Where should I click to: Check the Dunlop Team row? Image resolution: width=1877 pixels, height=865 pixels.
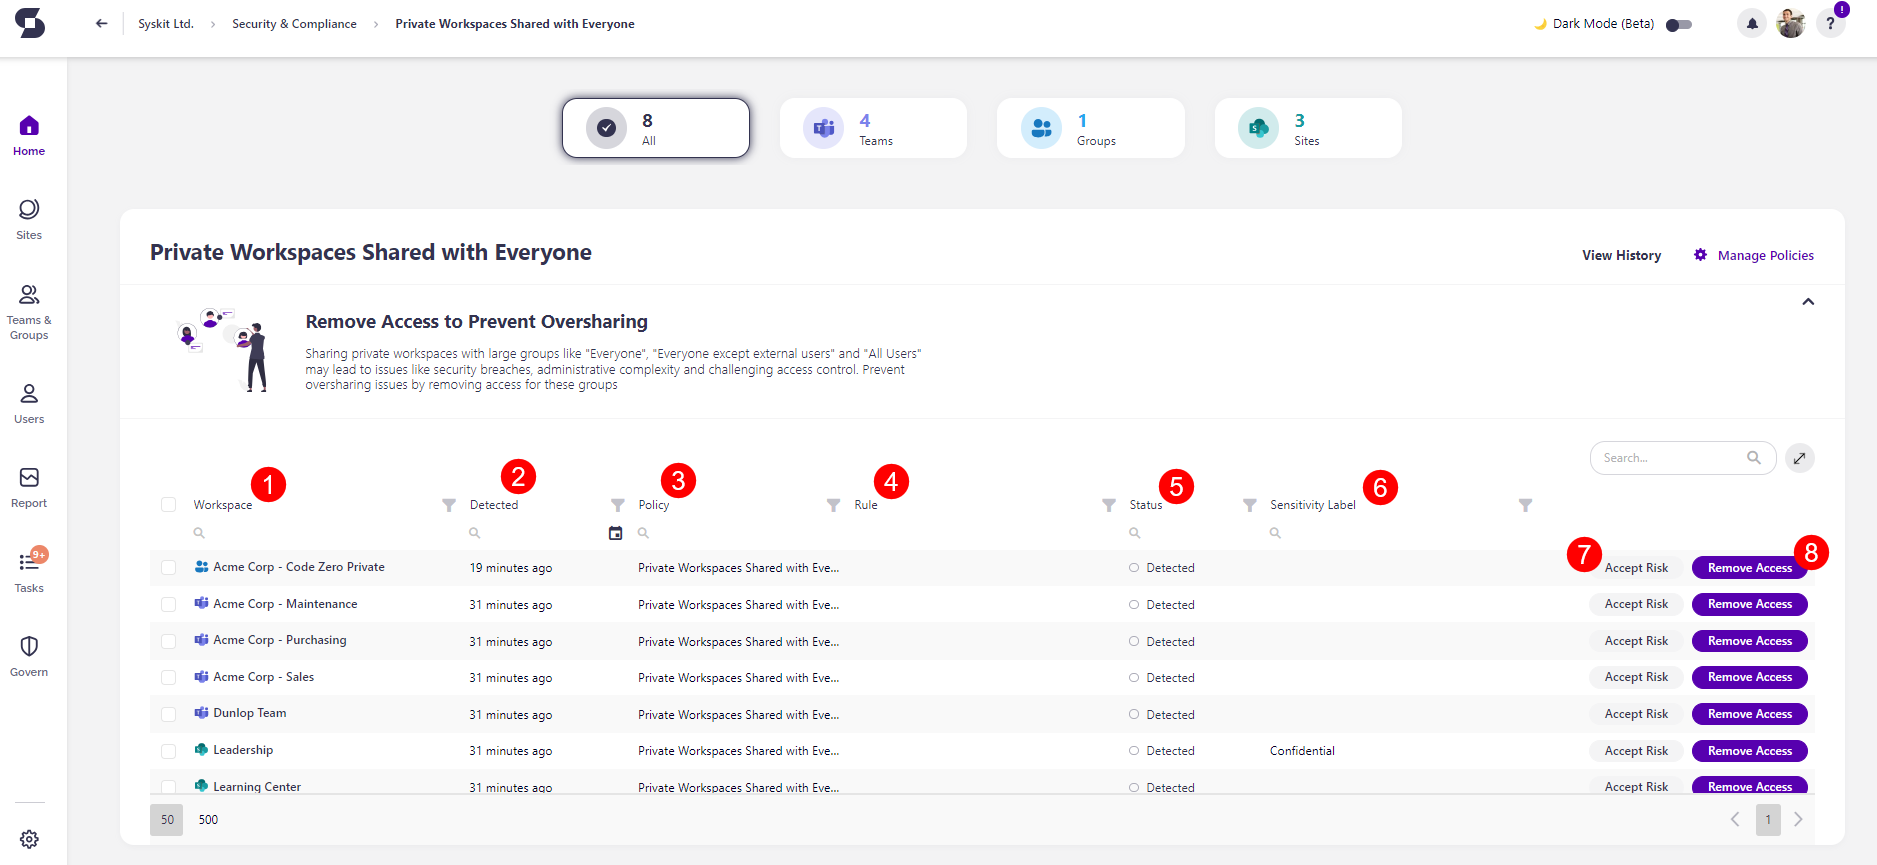pyautogui.click(x=168, y=714)
